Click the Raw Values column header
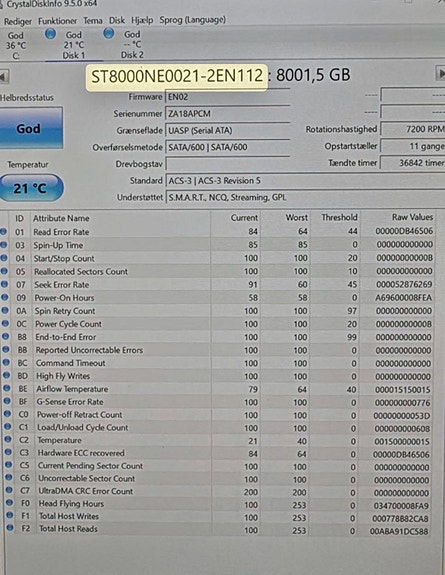Image resolution: width=445 pixels, height=575 pixels. (x=412, y=217)
